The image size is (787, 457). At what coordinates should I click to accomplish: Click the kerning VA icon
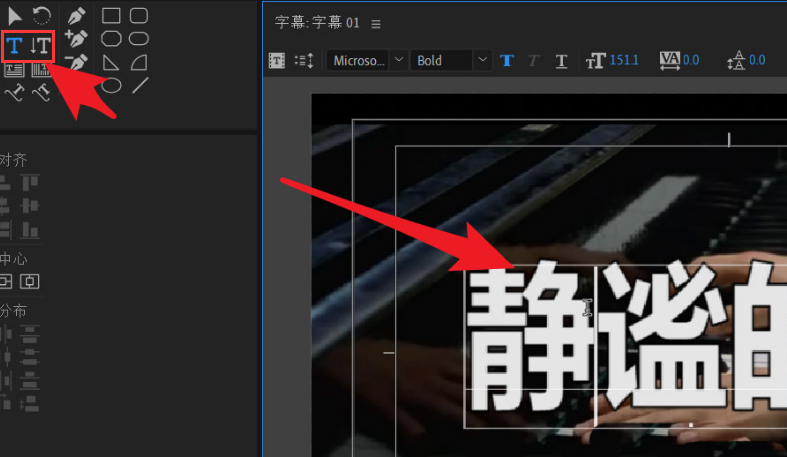670,61
